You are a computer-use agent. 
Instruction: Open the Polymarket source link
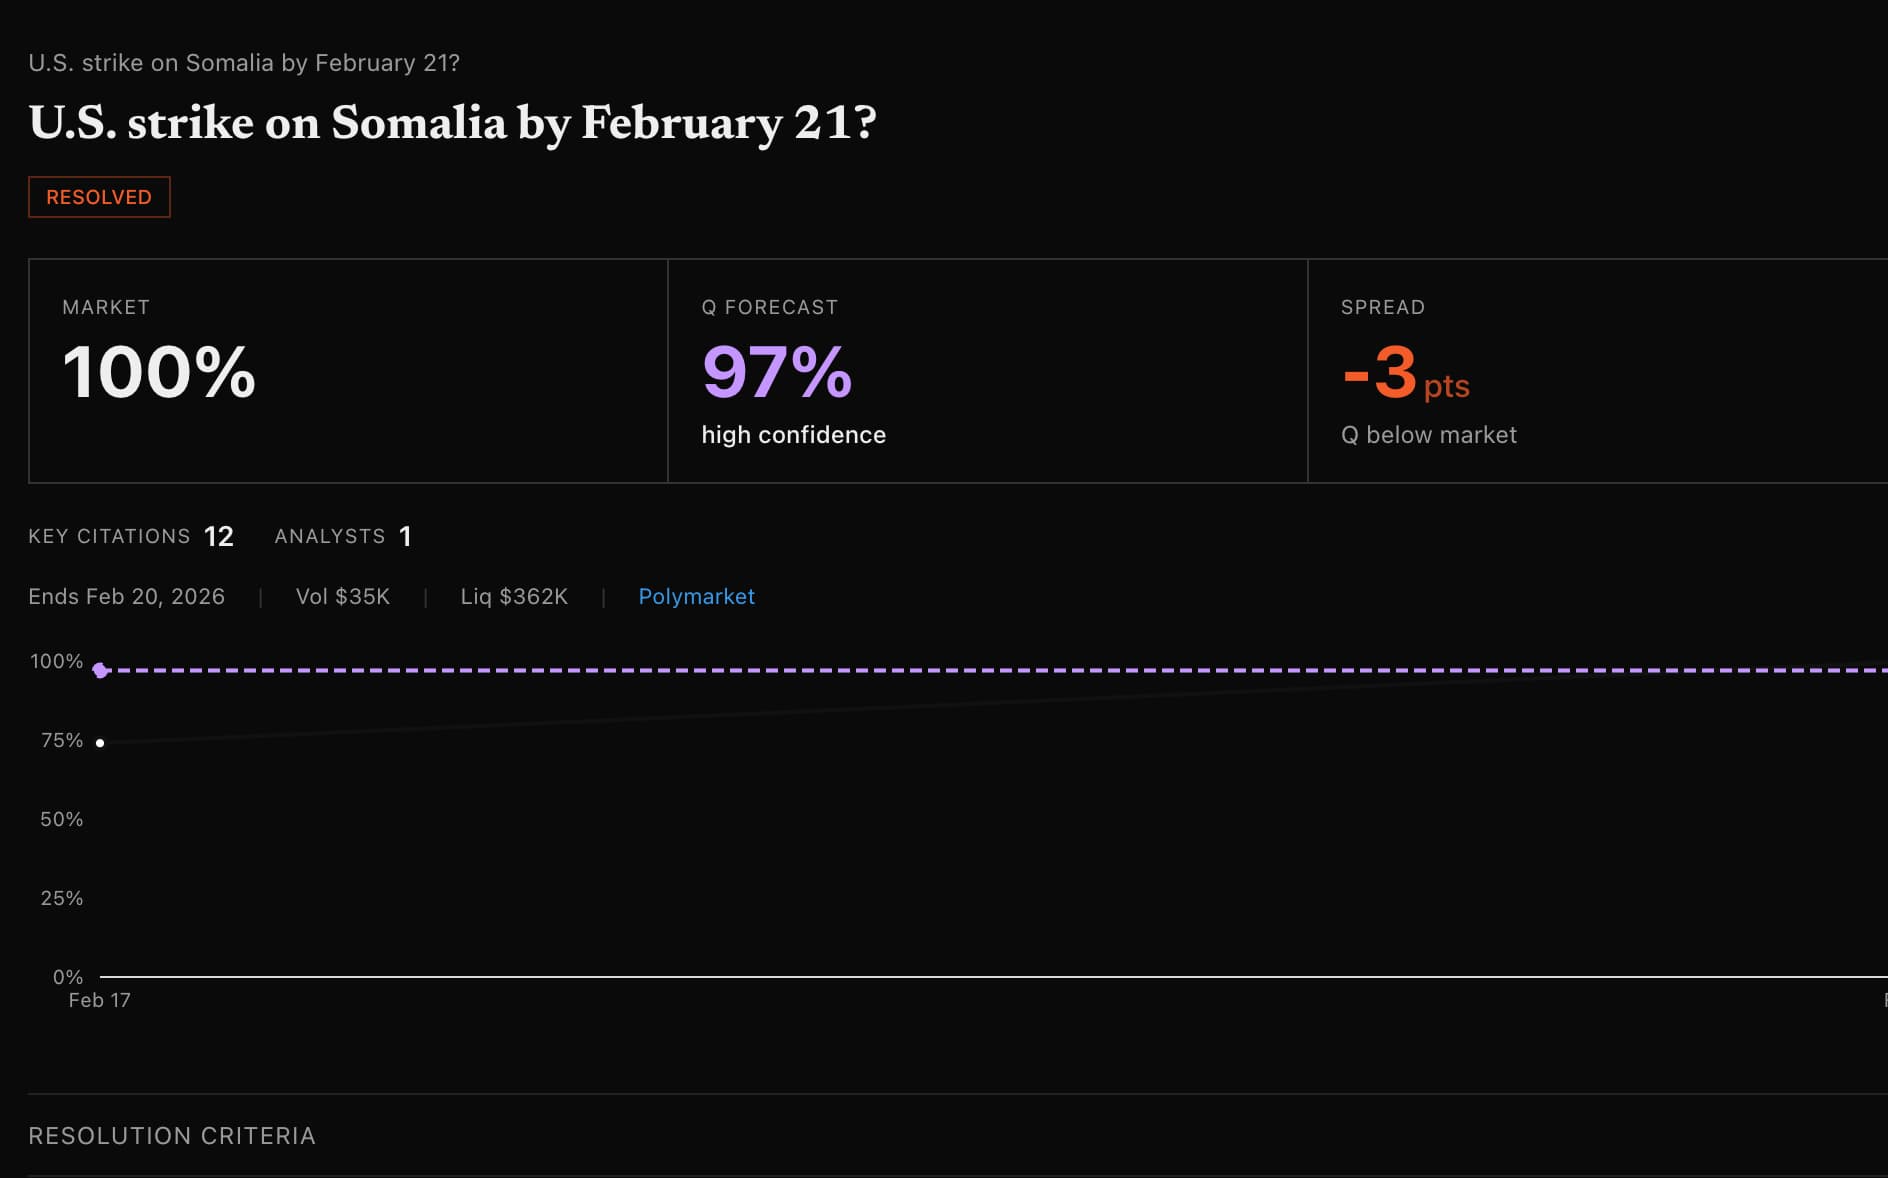pyautogui.click(x=696, y=597)
